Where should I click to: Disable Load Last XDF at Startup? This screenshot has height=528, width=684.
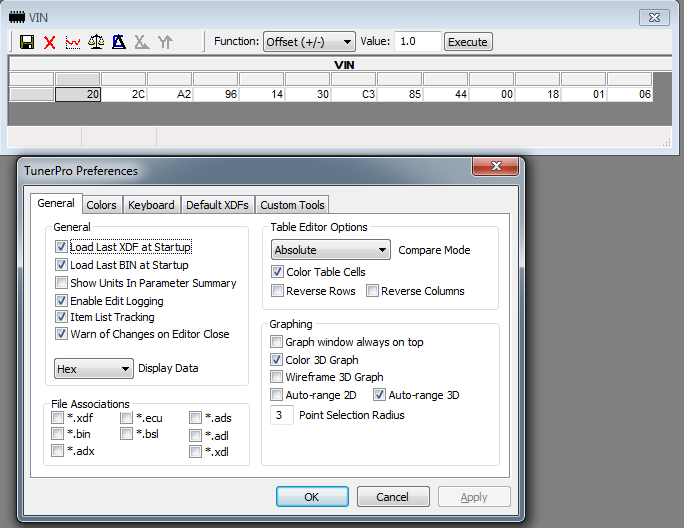[62, 247]
